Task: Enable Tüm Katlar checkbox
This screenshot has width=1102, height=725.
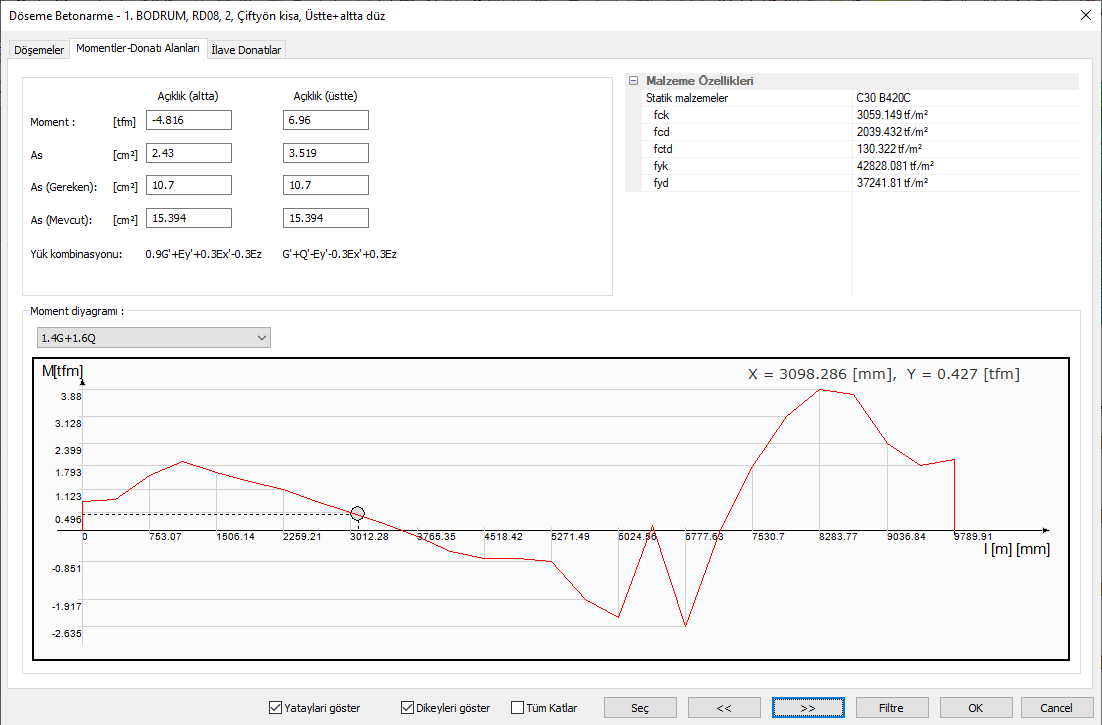Action: tap(517, 708)
